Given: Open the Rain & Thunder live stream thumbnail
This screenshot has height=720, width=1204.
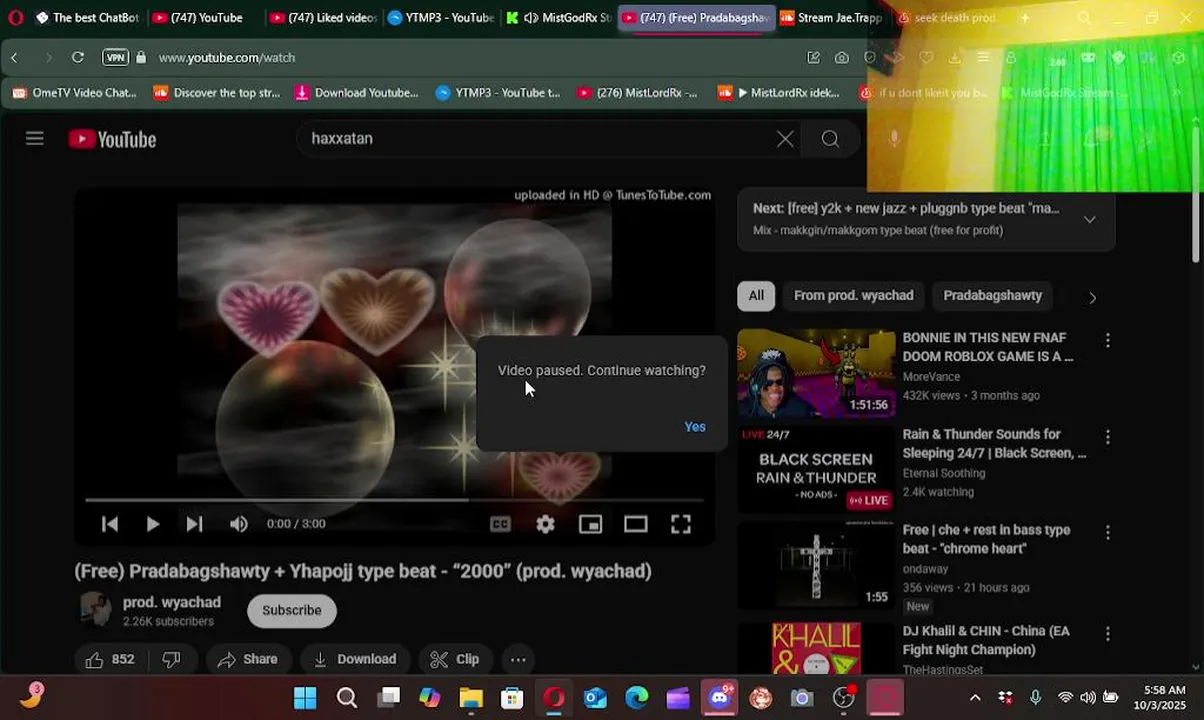Looking at the screenshot, I should point(816,470).
